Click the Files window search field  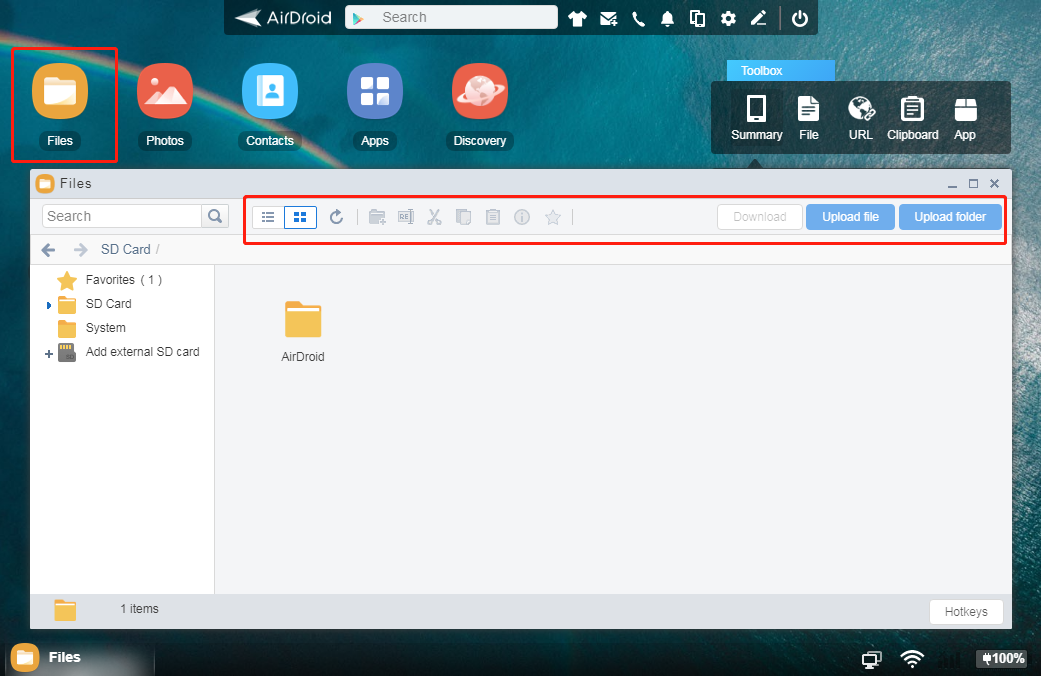click(122, 216)
